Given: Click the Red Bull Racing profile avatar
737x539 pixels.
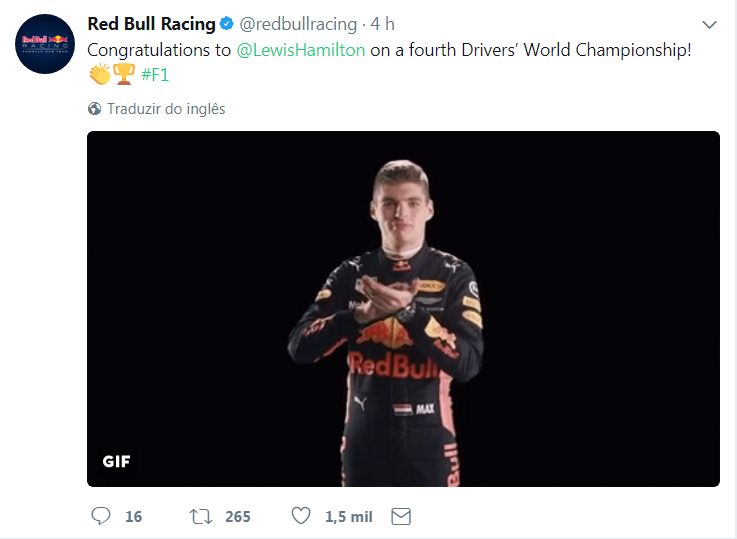Looking at the screenshot, I should point(45,44).
